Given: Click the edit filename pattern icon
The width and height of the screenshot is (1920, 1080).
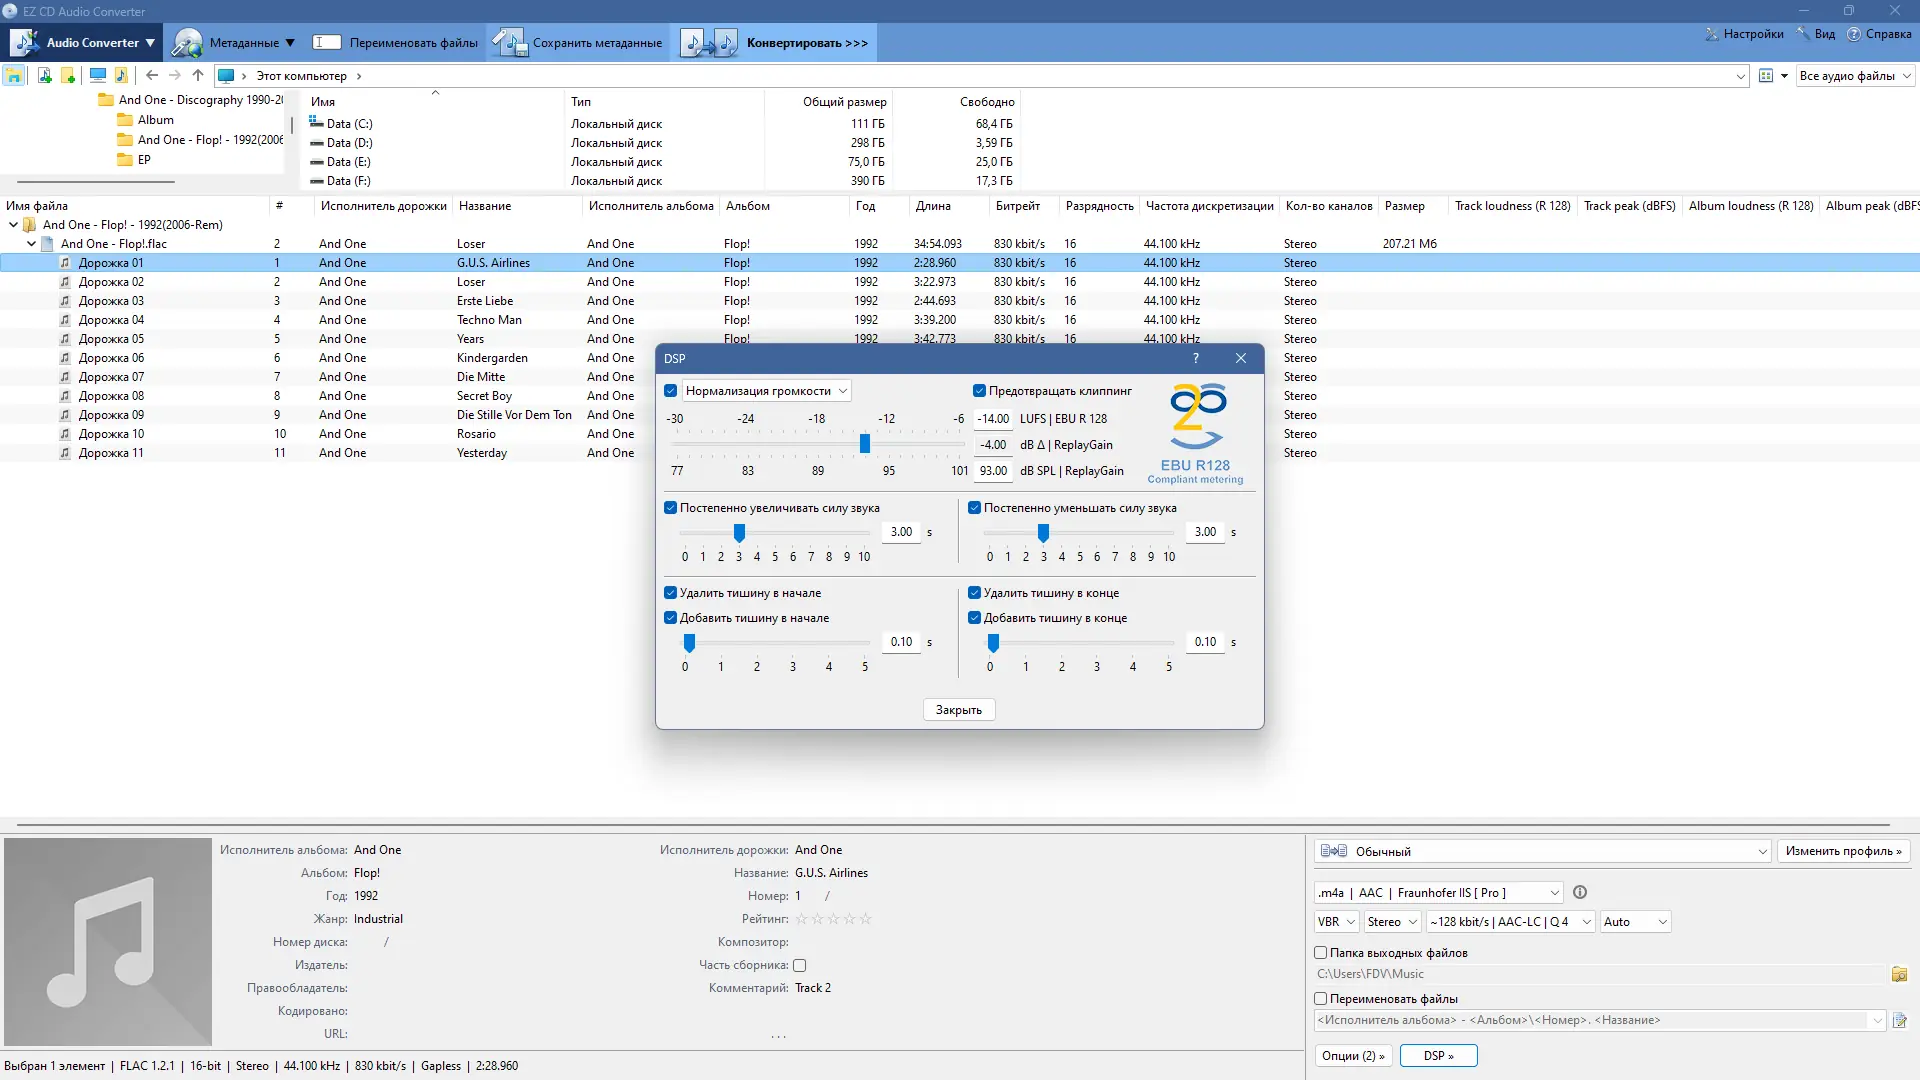Looking at the screenshot, I should 1899,1020.
